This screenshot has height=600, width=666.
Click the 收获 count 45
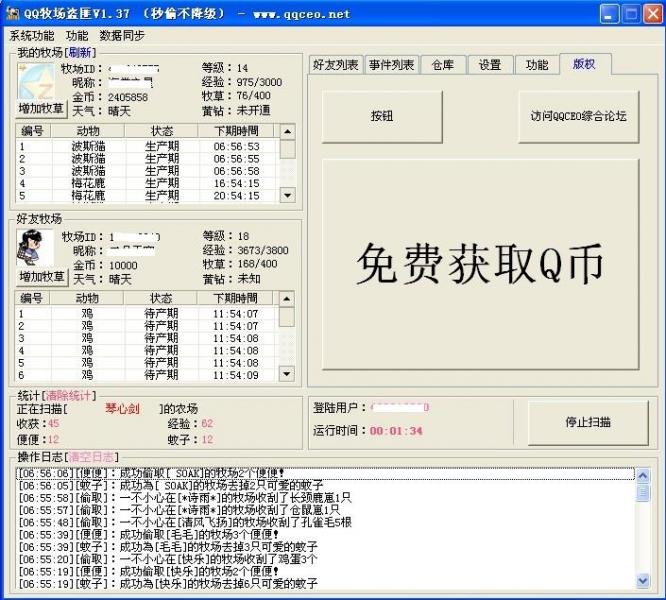[54, 423]
